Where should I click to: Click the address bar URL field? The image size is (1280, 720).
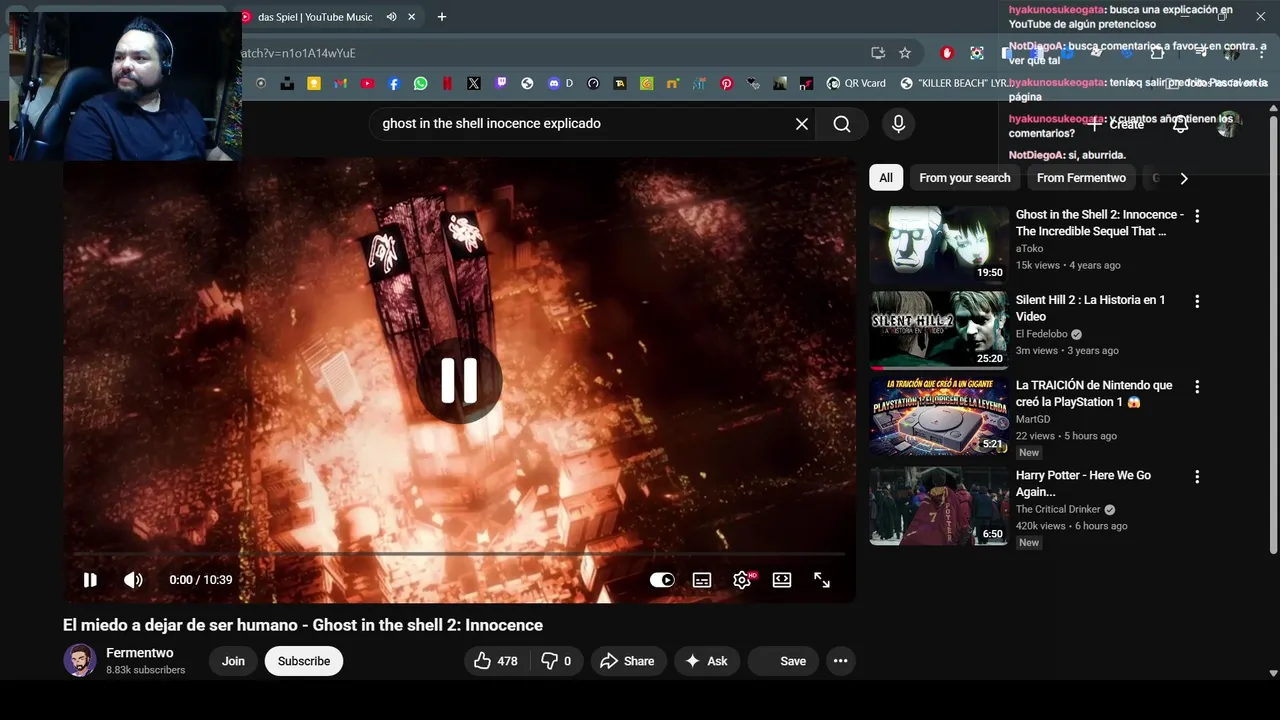[550, 53]
